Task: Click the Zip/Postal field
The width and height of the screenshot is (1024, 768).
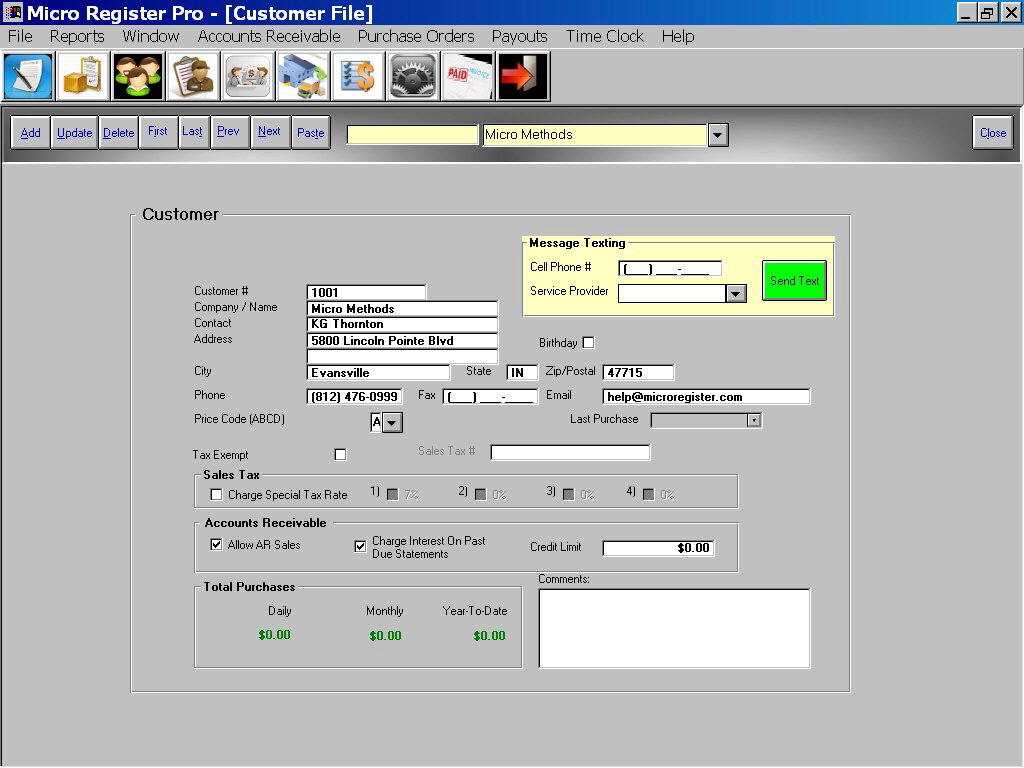Action: [638, 372]
